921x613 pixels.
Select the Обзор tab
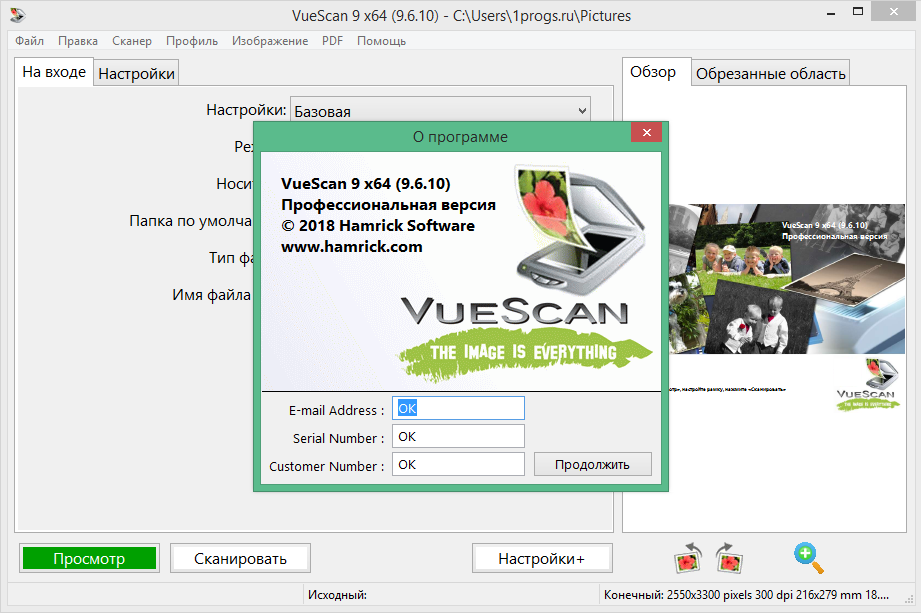point(656,72)
